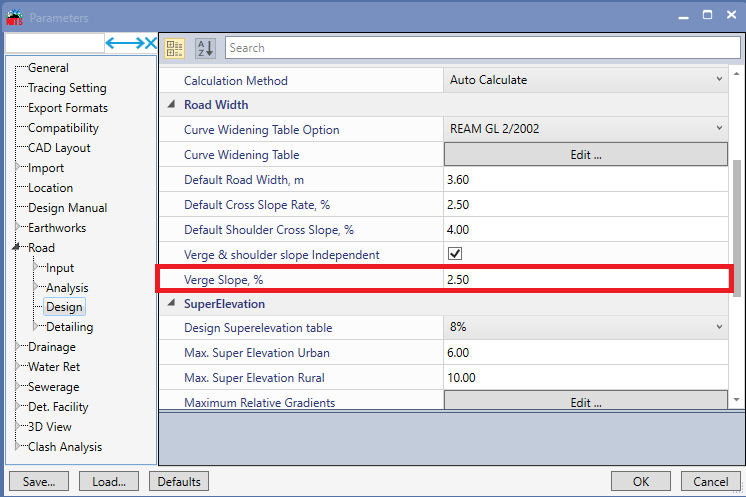This screenshot has width=746, height=497.
Task: Click the blue X clear icon
Action: pos(151,43)
